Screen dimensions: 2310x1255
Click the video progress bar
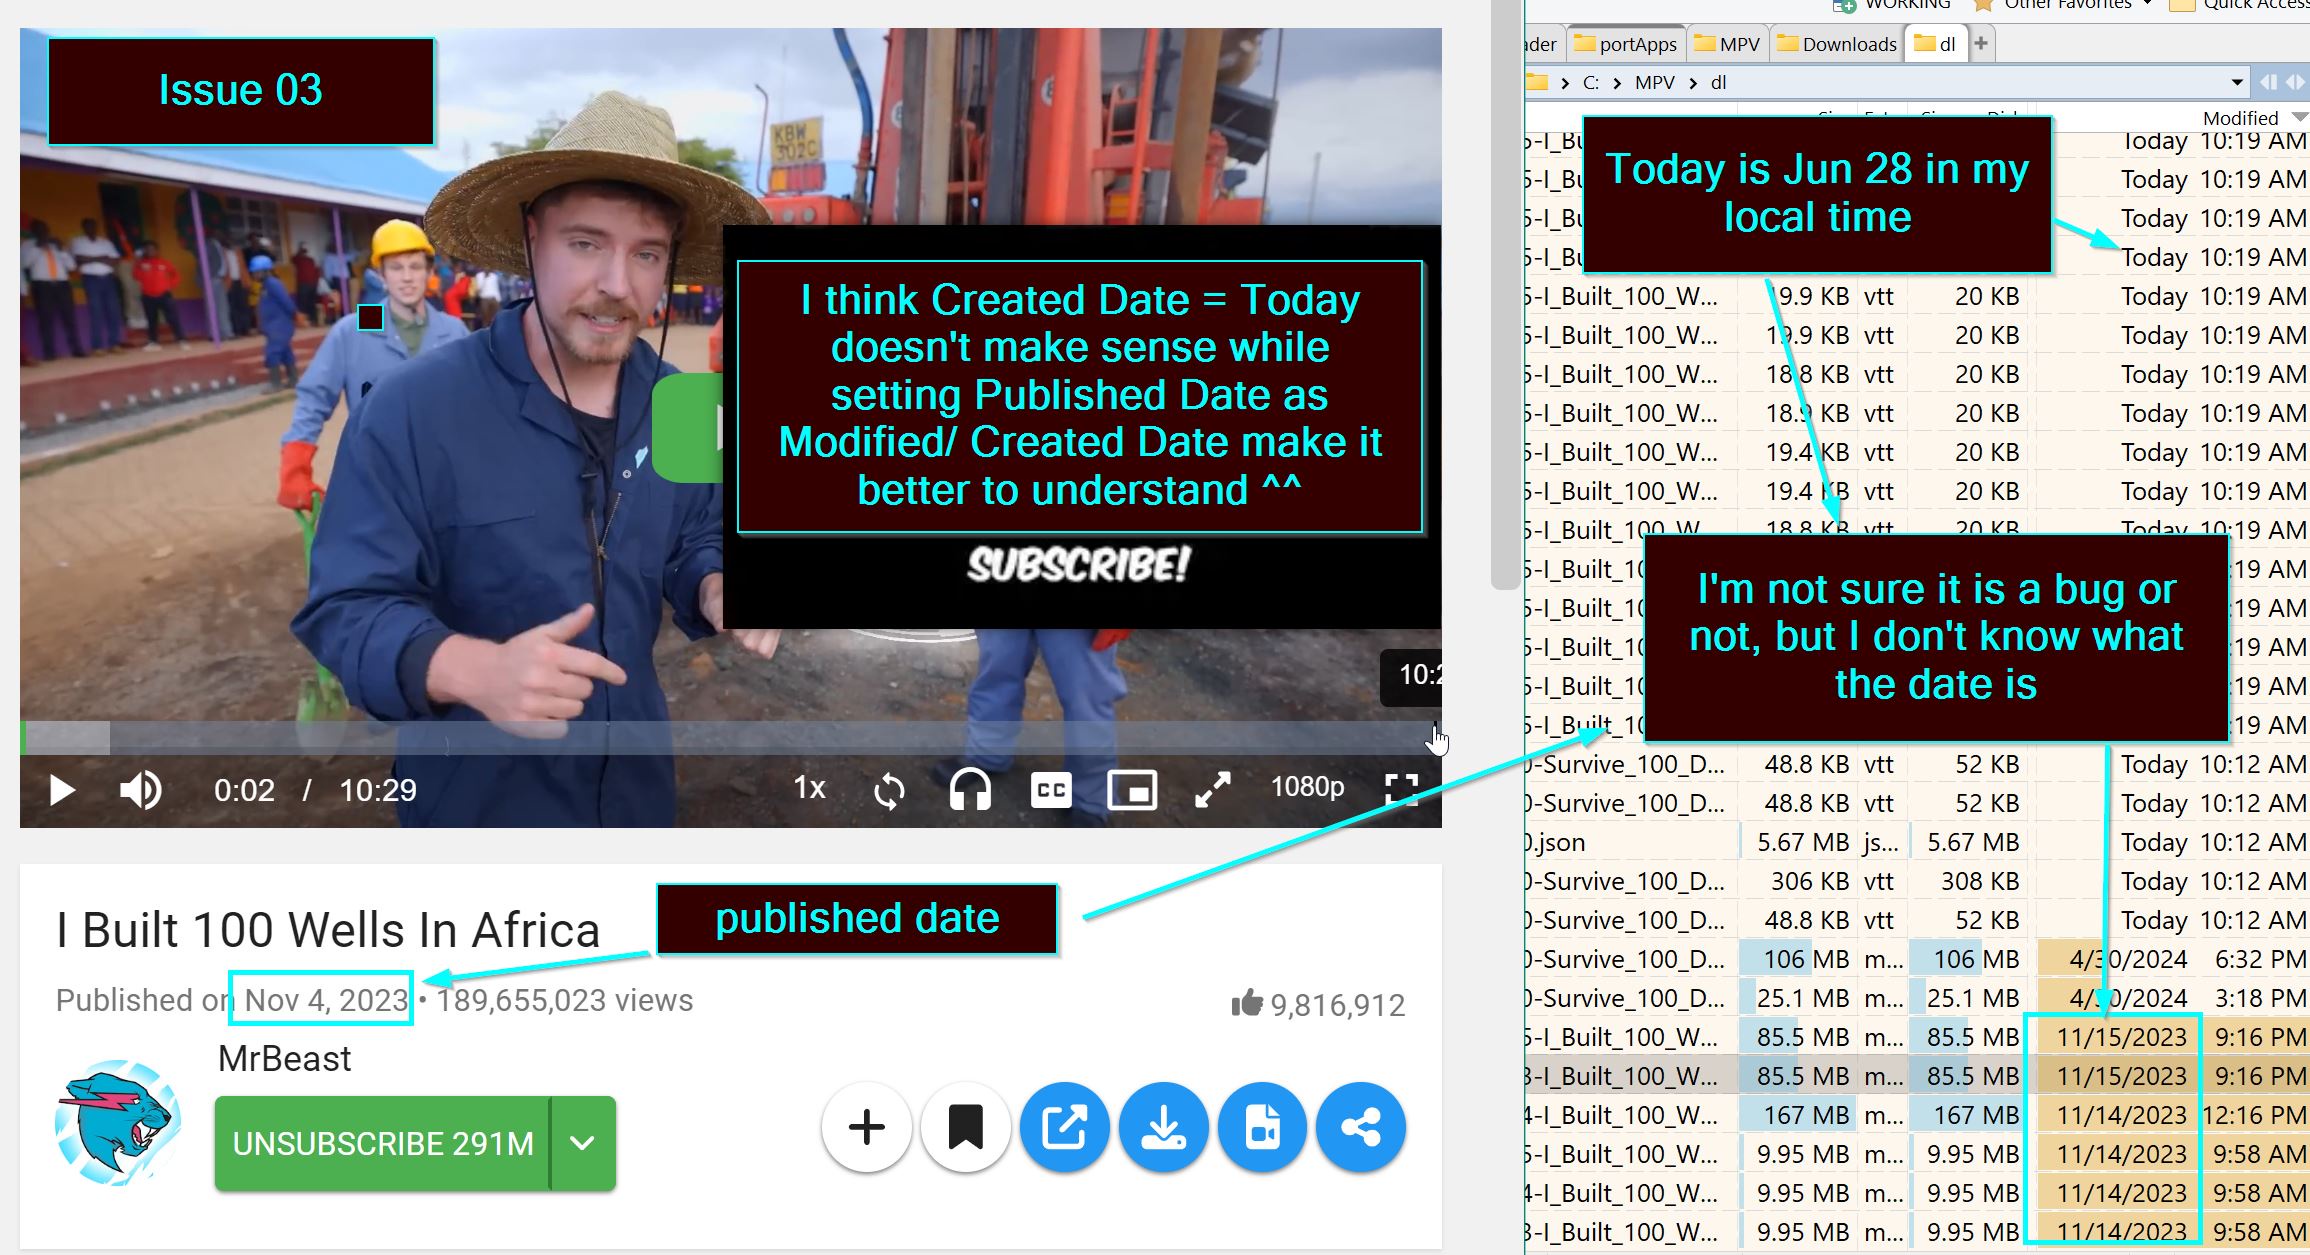tap(700, 737)
